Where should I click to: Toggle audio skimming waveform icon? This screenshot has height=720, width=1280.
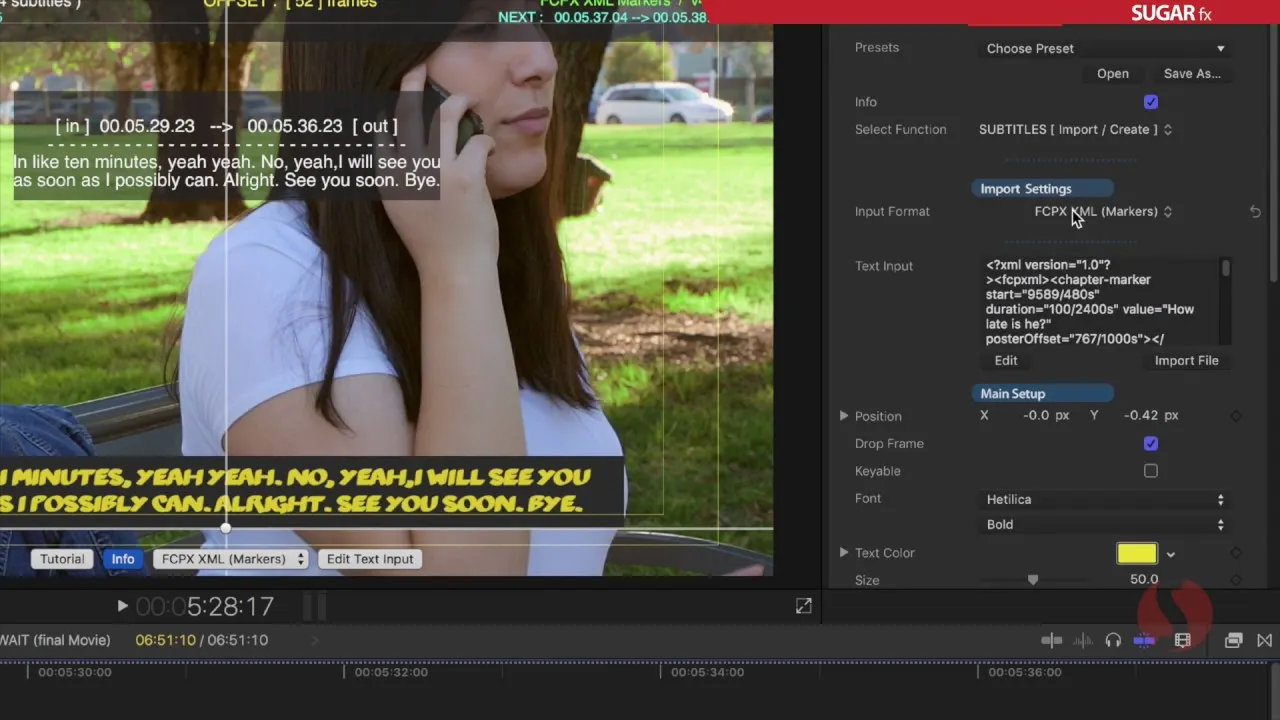[1083, 640]
